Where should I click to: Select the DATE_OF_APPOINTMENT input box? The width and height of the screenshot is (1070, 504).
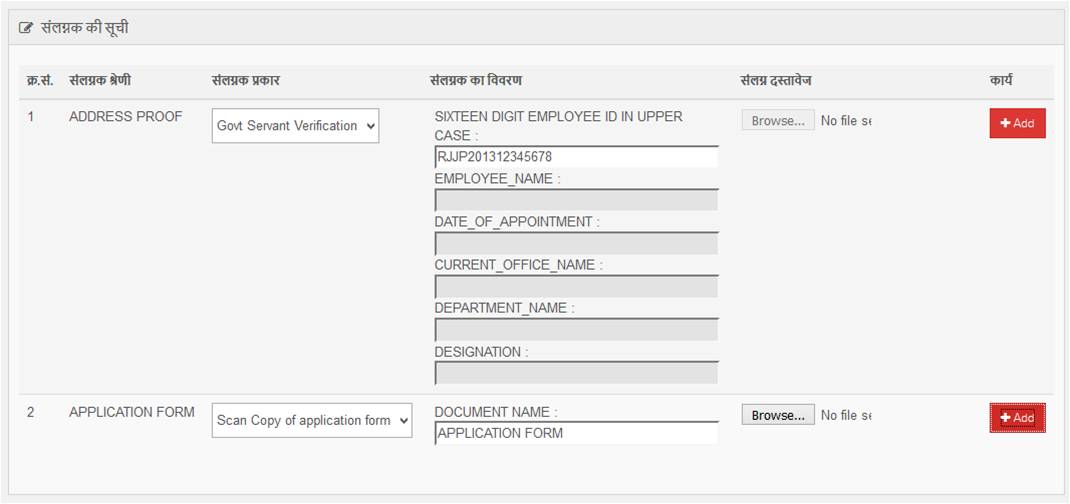click(x=576, y=244)
